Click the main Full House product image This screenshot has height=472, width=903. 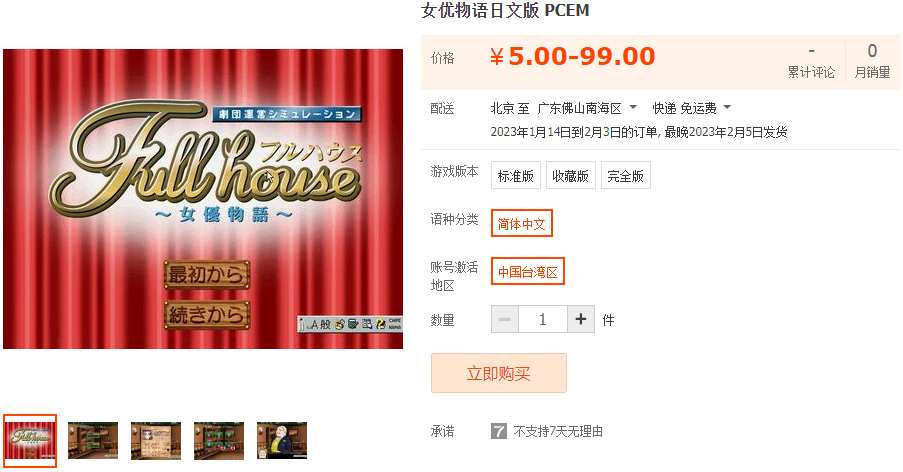click(x=203, y=199)
